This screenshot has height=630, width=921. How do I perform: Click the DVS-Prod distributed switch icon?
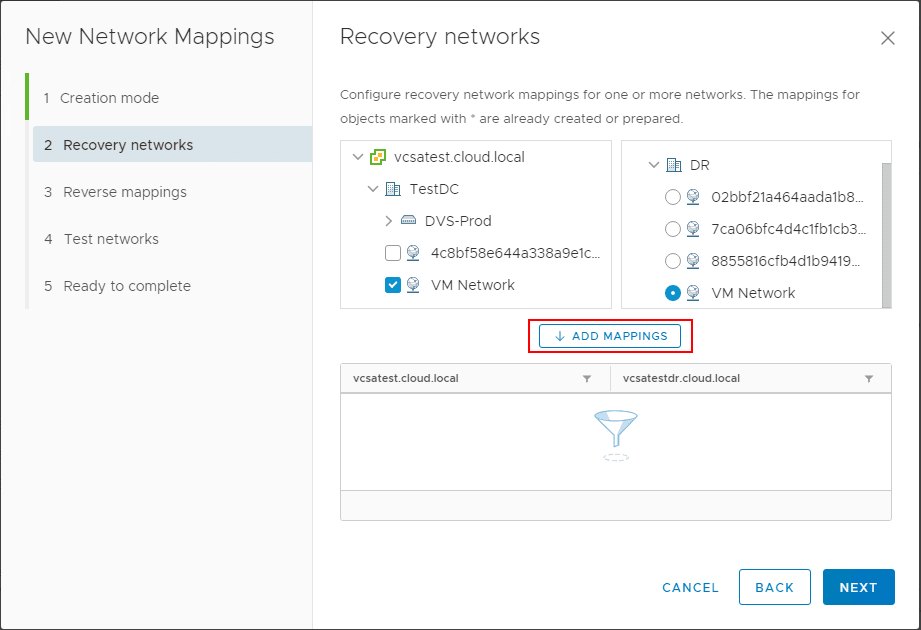point(408,221)
